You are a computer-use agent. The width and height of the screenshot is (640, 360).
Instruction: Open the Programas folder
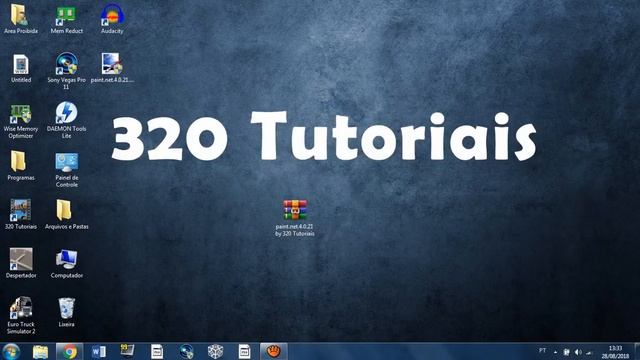point(18,161)
